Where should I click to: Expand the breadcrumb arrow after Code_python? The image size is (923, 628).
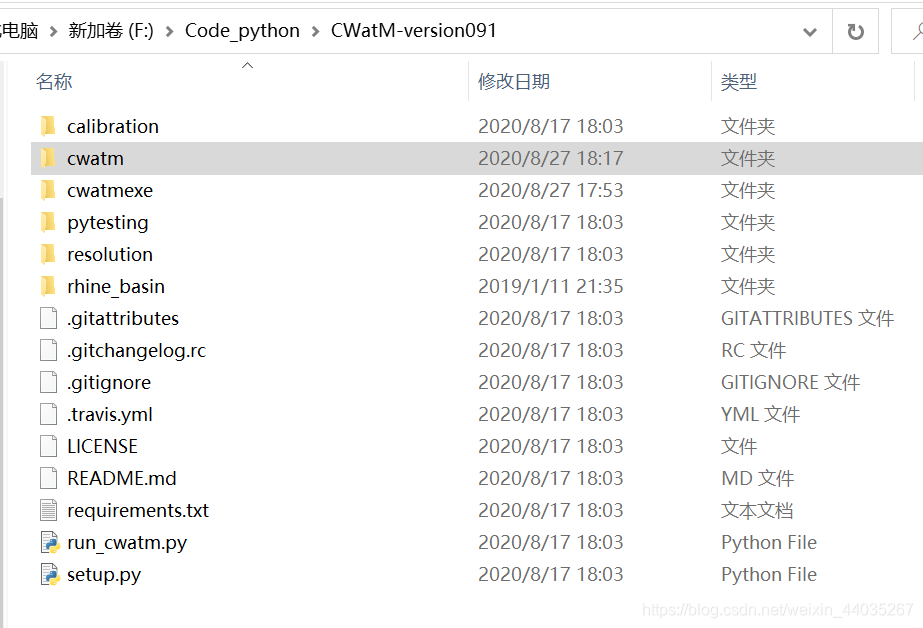[313, 30]
